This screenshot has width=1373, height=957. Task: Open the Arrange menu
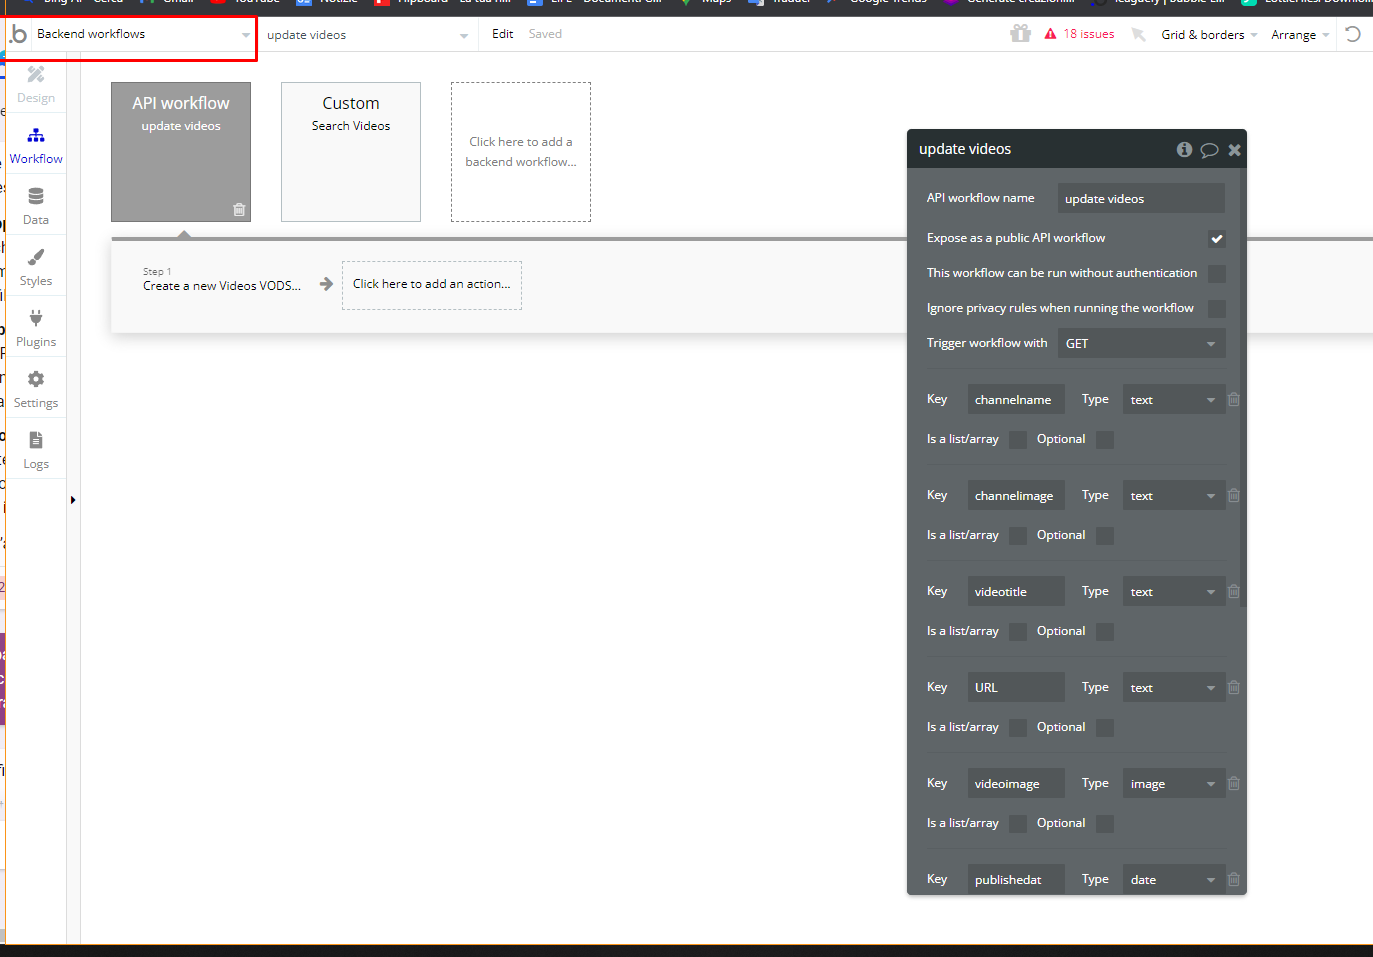1299,35
